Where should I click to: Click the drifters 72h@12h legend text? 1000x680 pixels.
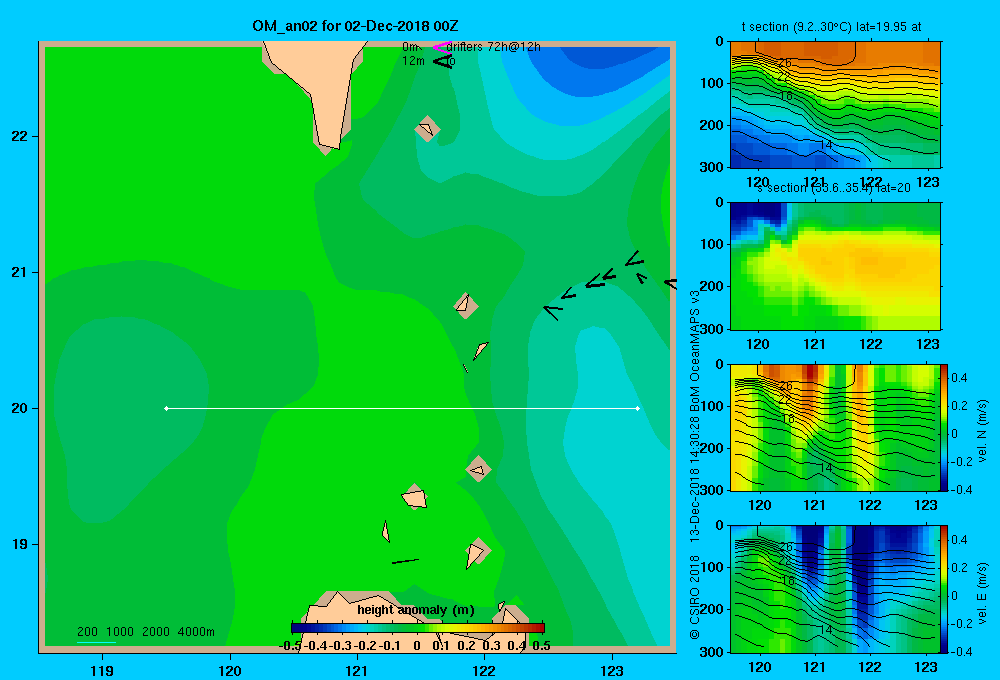[x=494, y=47]
